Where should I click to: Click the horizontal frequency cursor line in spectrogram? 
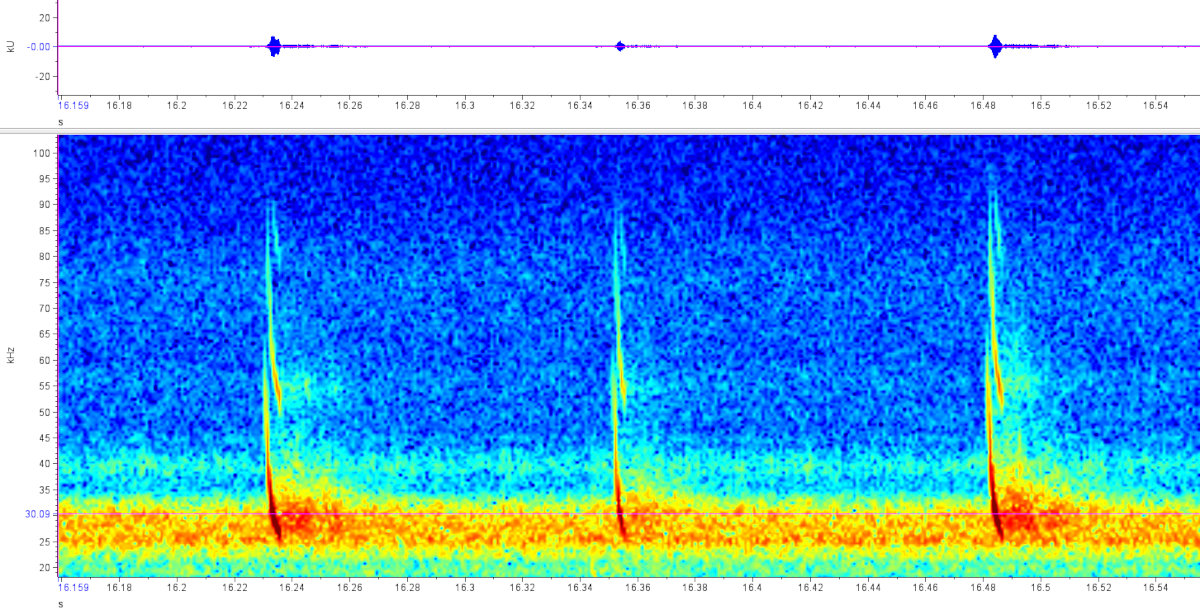click(700, 514)
